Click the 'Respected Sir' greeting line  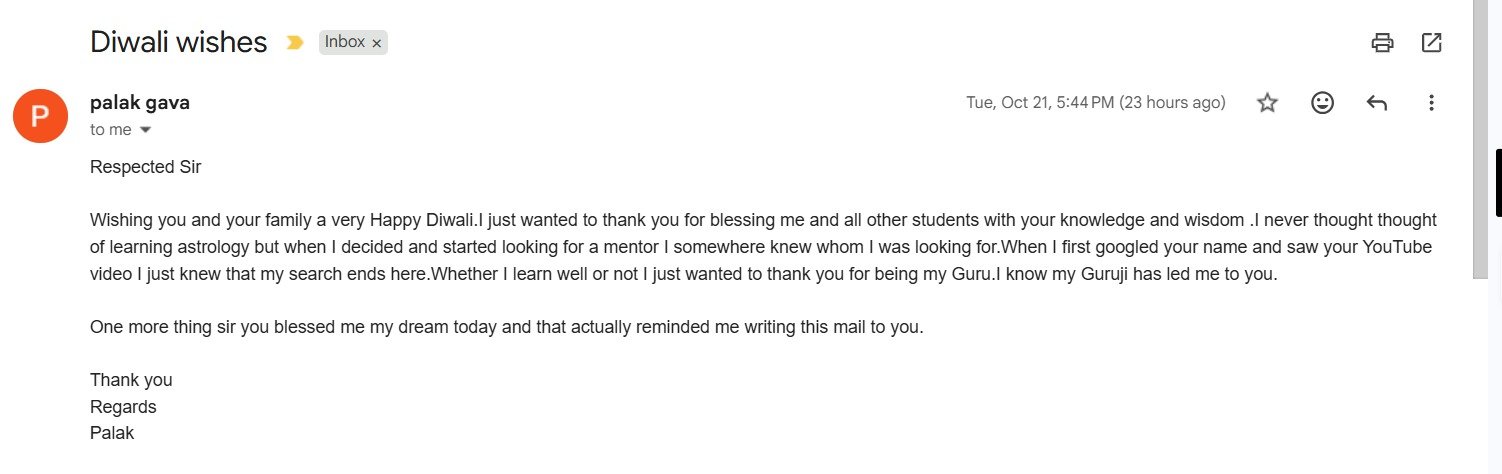tap(145, 167)
